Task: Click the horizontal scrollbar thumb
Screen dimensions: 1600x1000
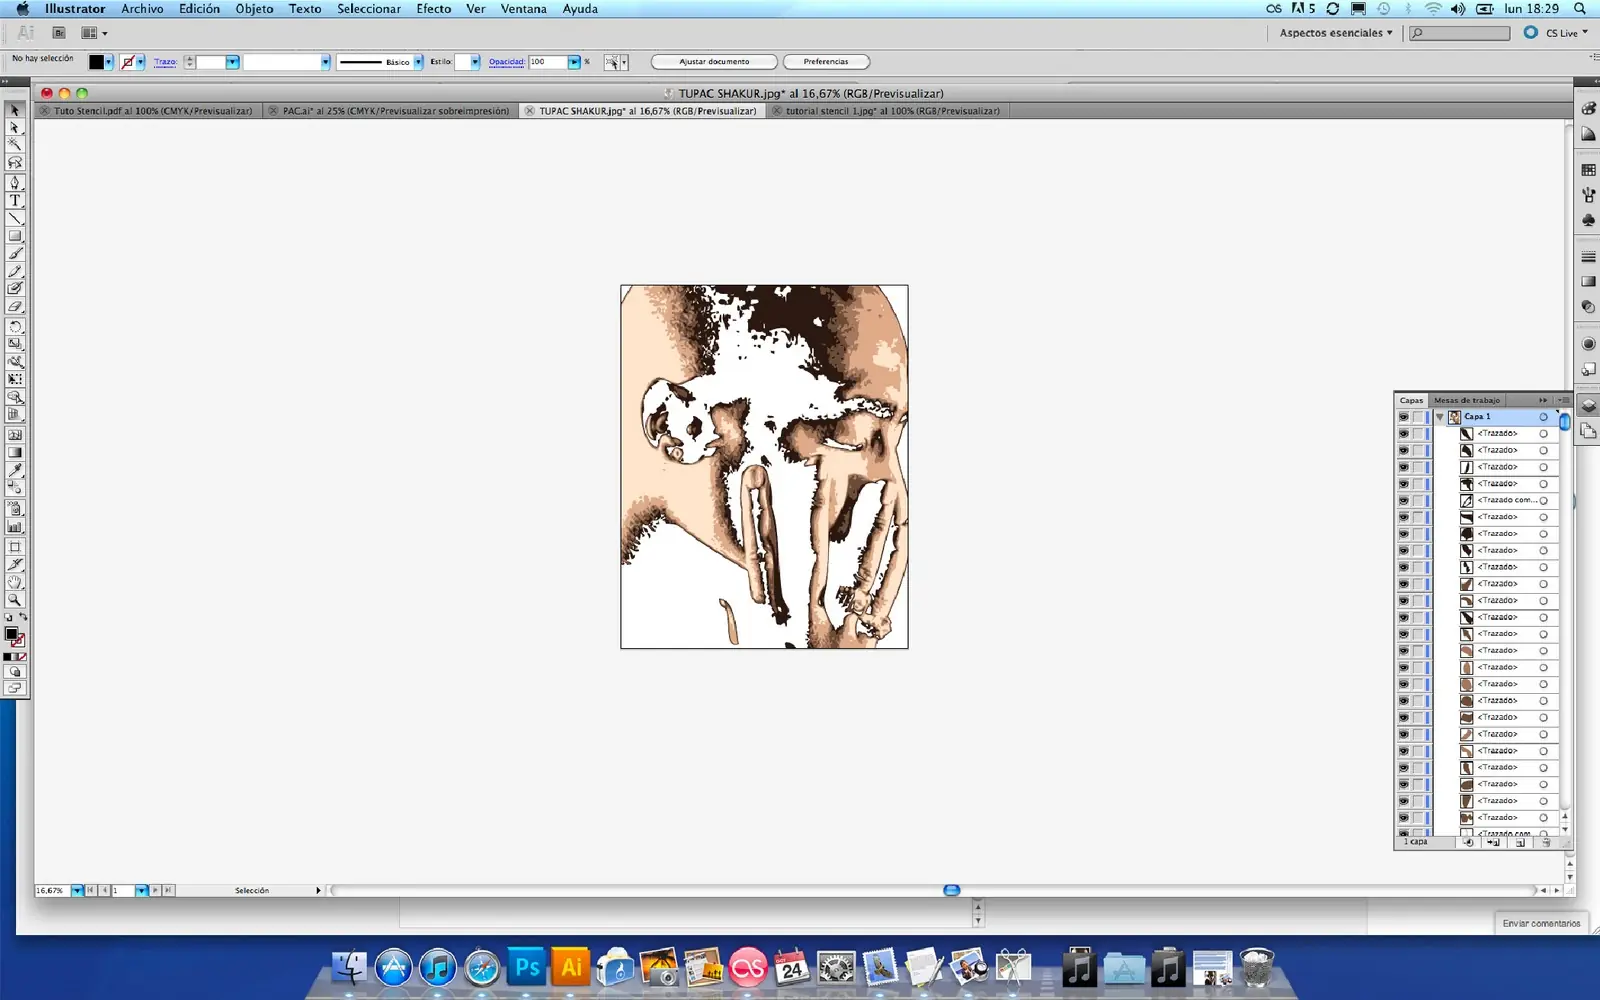Action: [952, 890]
